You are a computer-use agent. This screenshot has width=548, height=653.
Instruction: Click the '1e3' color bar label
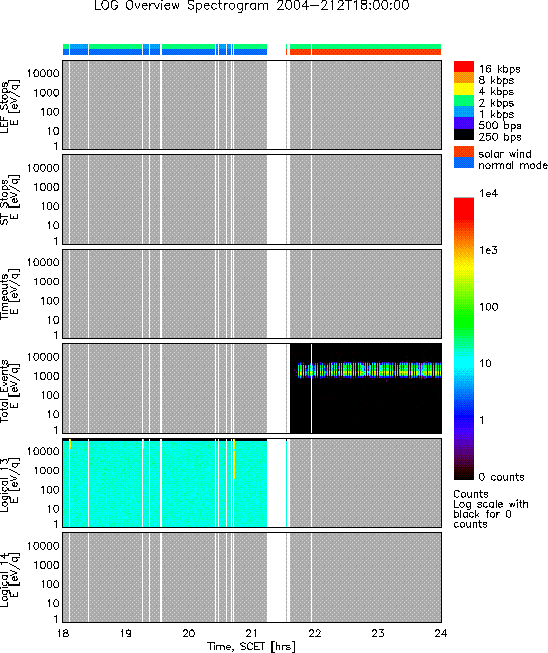pyautogui.click(x=488, y=250)
